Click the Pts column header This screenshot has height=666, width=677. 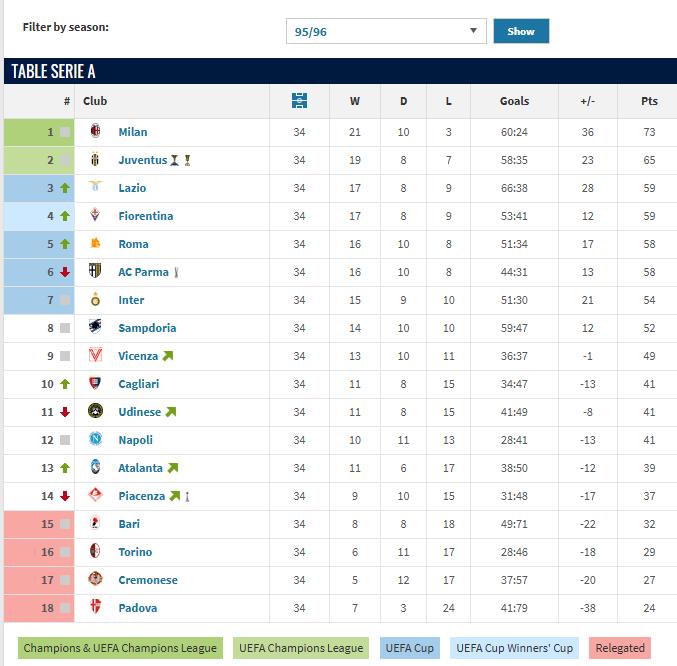click(650, 101)
